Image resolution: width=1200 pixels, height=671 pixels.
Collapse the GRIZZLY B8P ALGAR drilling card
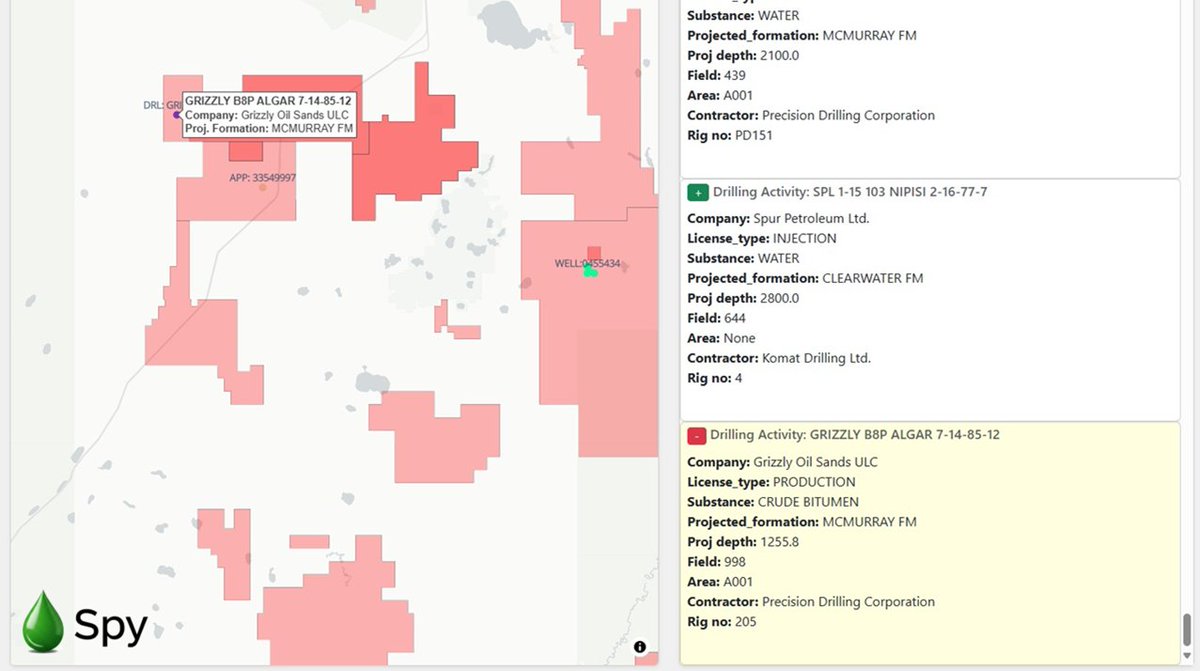[x=697, y=436]
